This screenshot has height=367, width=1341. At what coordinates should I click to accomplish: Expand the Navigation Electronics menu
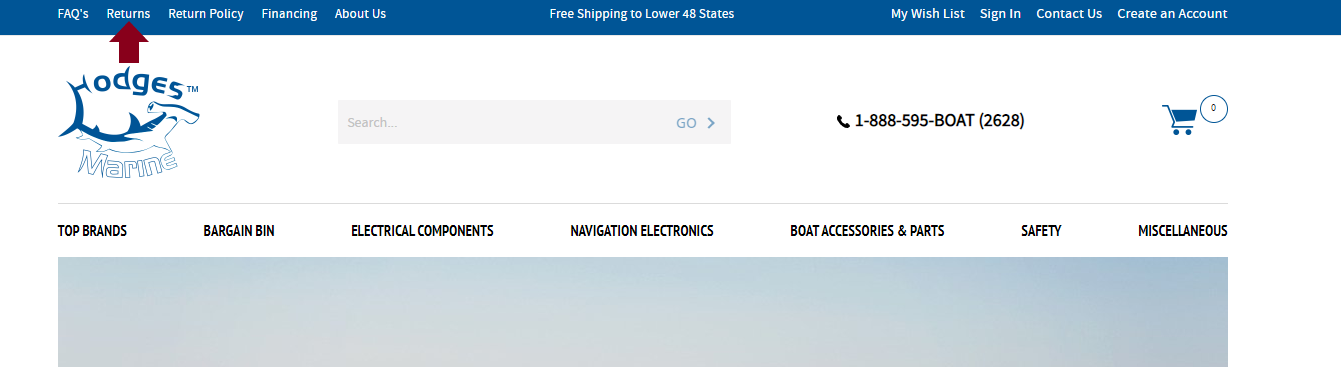tap(642, 231)
